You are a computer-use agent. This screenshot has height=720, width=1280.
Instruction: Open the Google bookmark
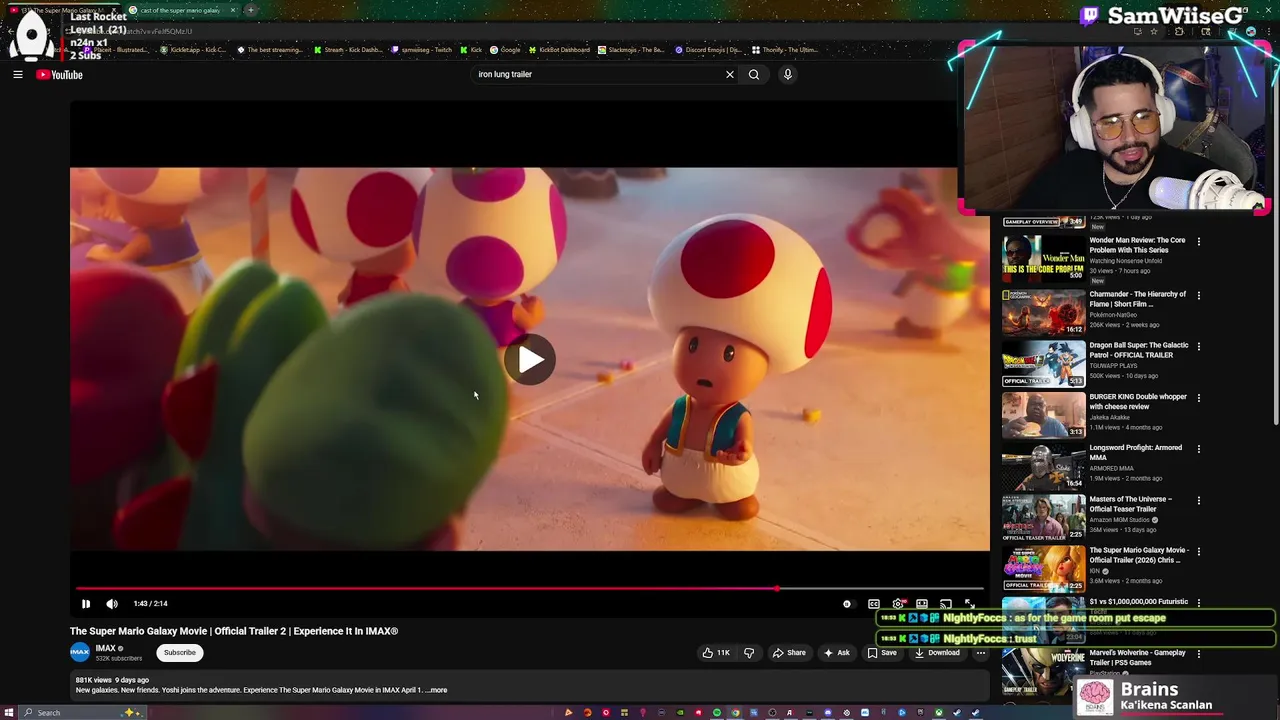[505, 50]
